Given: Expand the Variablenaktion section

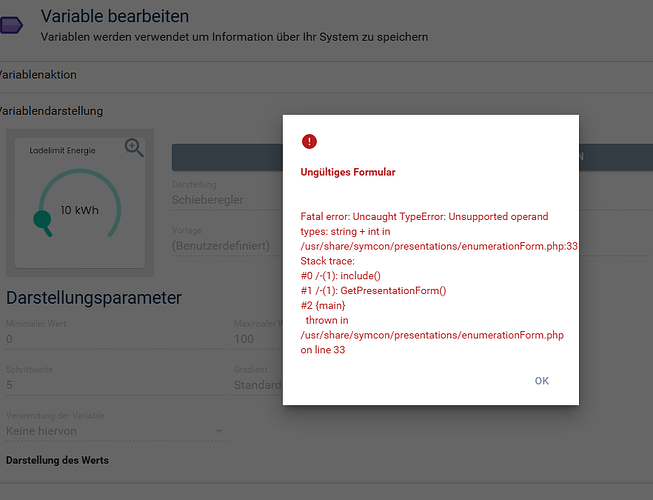Looking at the screenshot, I should pyautogui.click(x=38, y=75).
